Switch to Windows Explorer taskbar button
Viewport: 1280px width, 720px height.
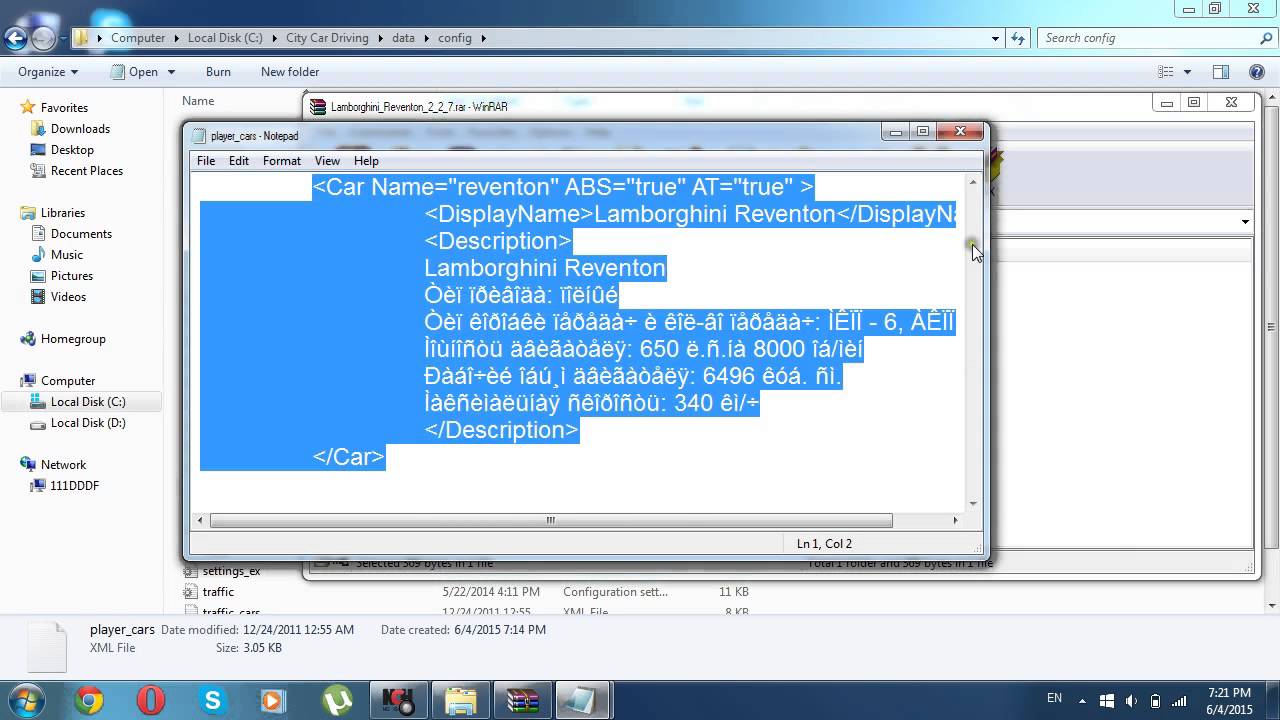click(460, 701)
